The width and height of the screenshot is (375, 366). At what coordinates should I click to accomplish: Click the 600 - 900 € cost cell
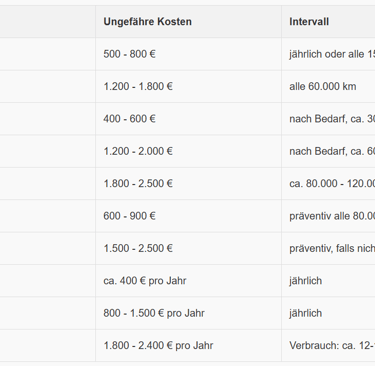(188, 216)
